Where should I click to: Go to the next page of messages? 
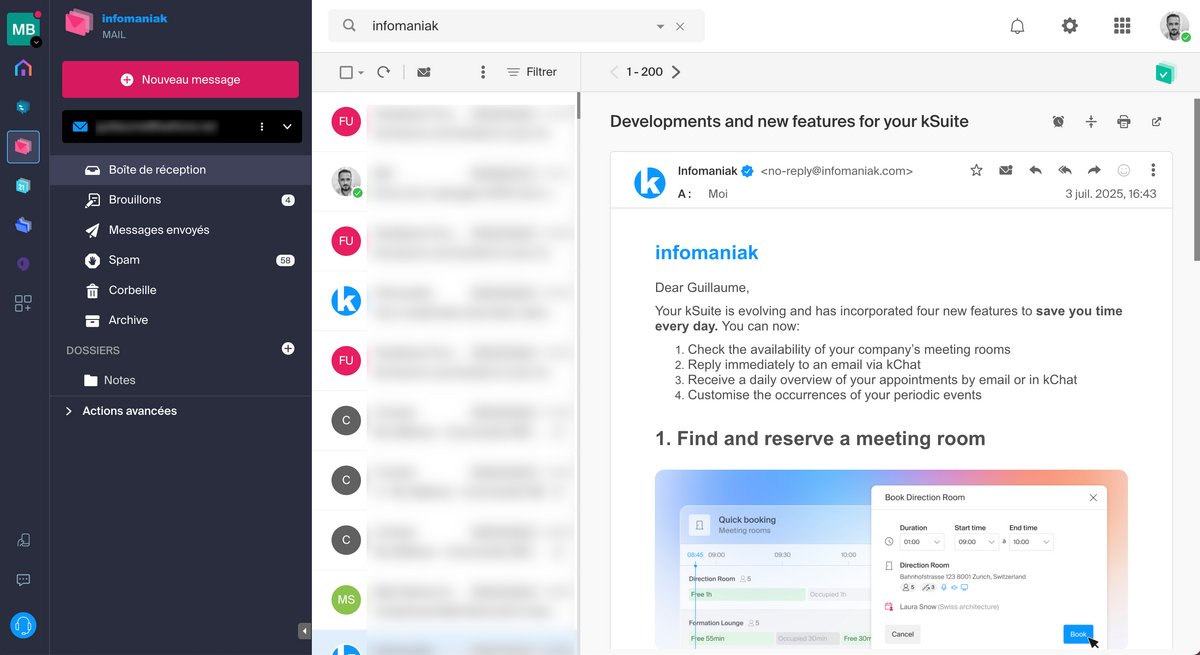coord(676,72)
